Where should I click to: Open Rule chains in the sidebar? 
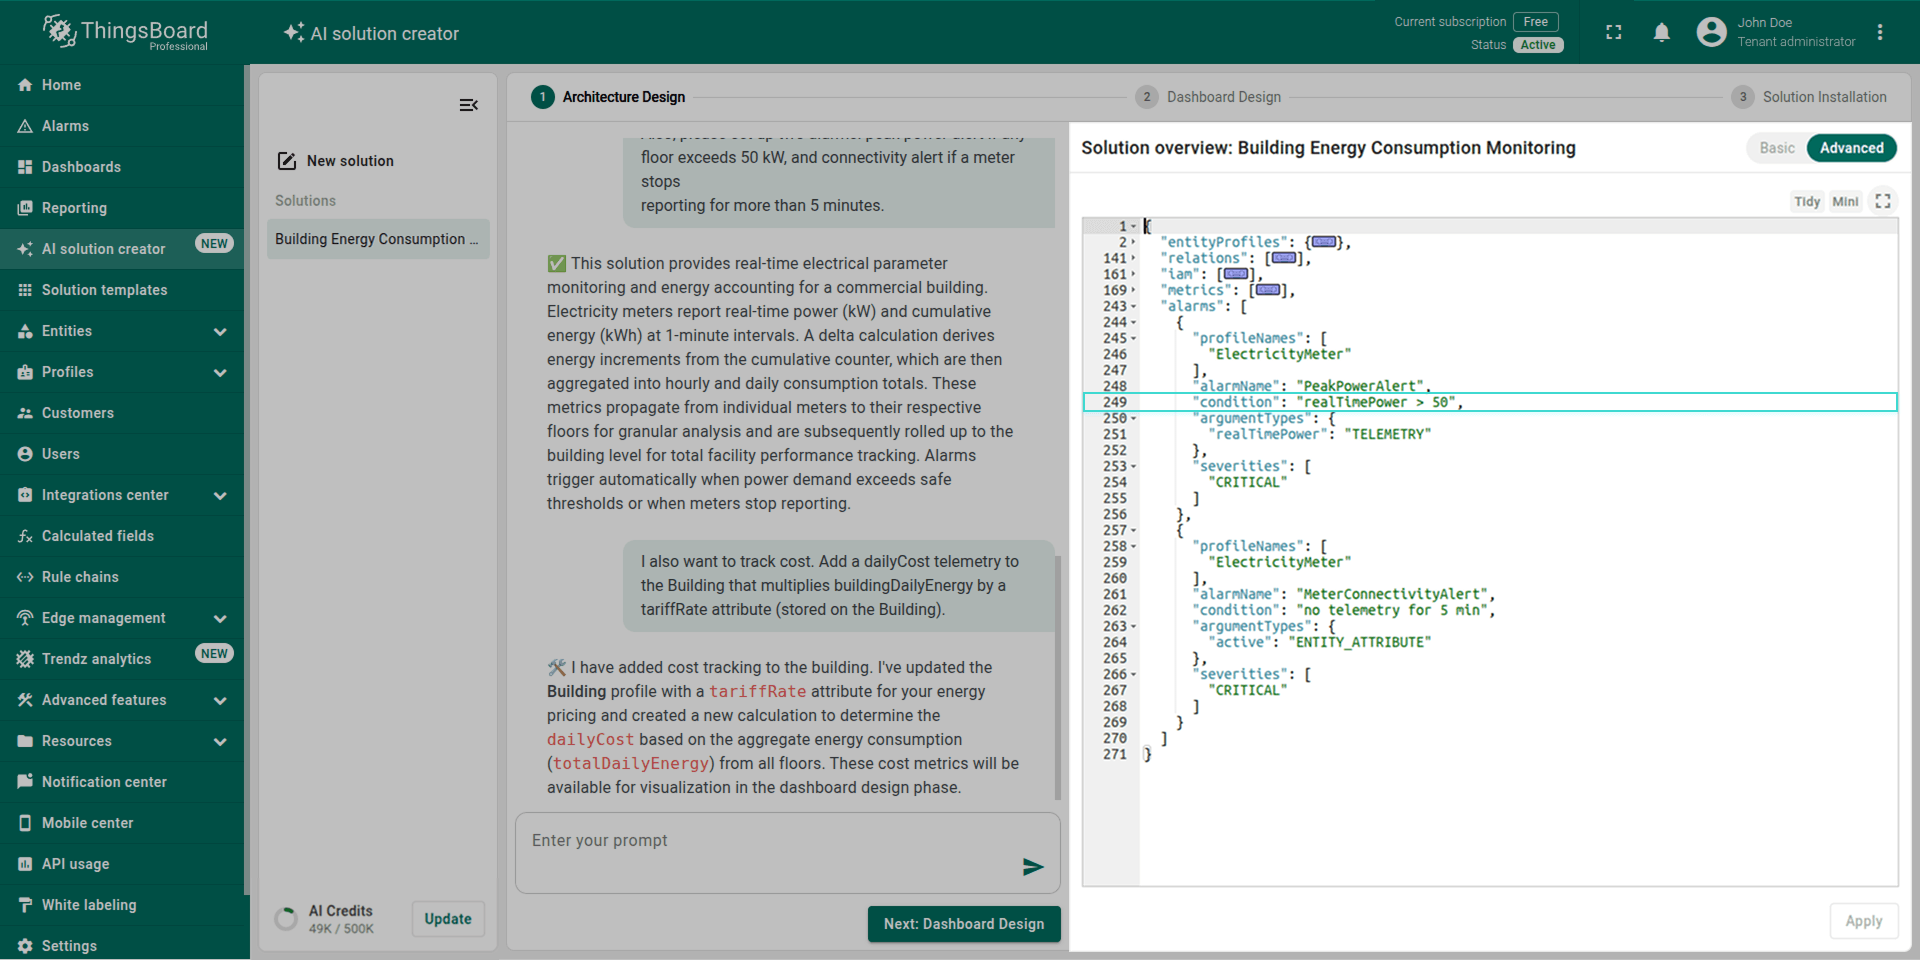(80, 577)
